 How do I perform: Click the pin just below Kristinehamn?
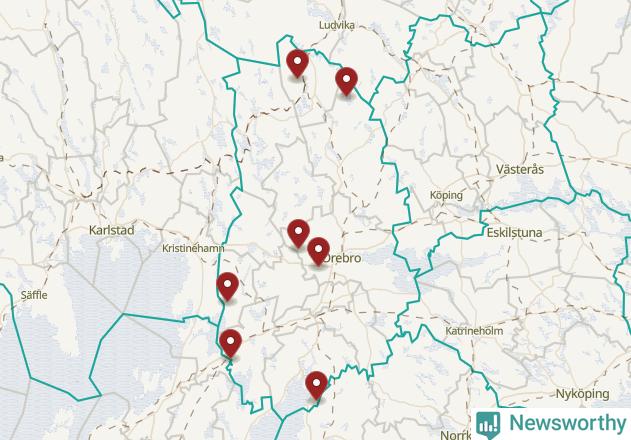pyautogui.click(x=227, y=286)
